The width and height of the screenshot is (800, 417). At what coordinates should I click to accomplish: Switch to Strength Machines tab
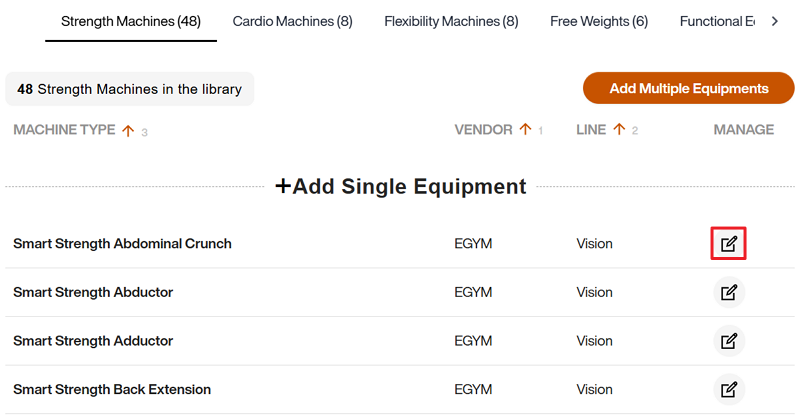pyautogui.click(x=131, y=21)
